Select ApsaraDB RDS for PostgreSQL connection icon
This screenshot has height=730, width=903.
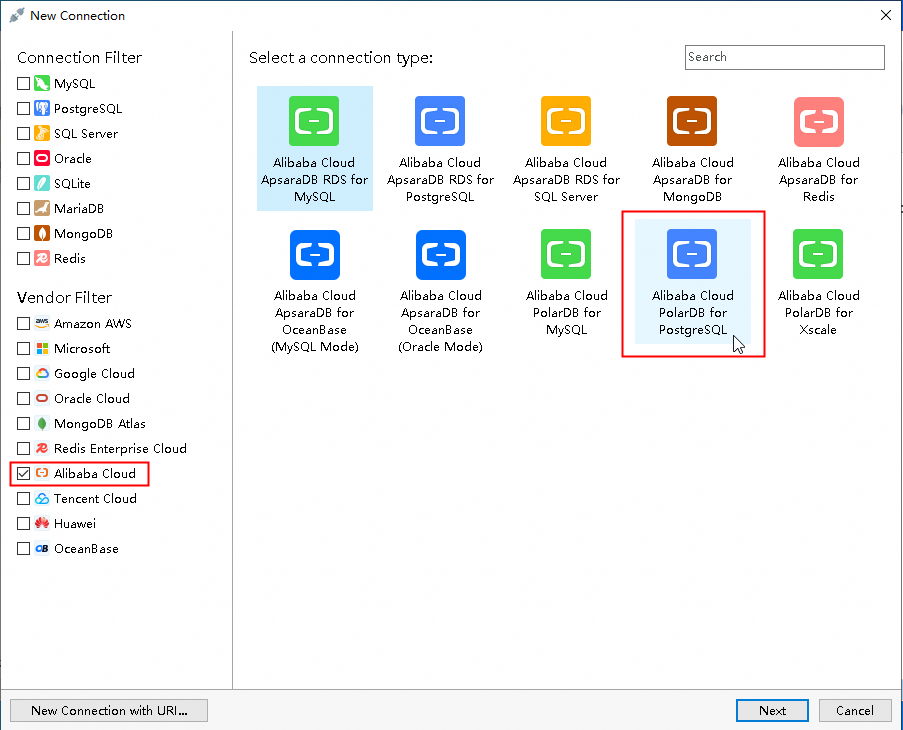(440, 121)
